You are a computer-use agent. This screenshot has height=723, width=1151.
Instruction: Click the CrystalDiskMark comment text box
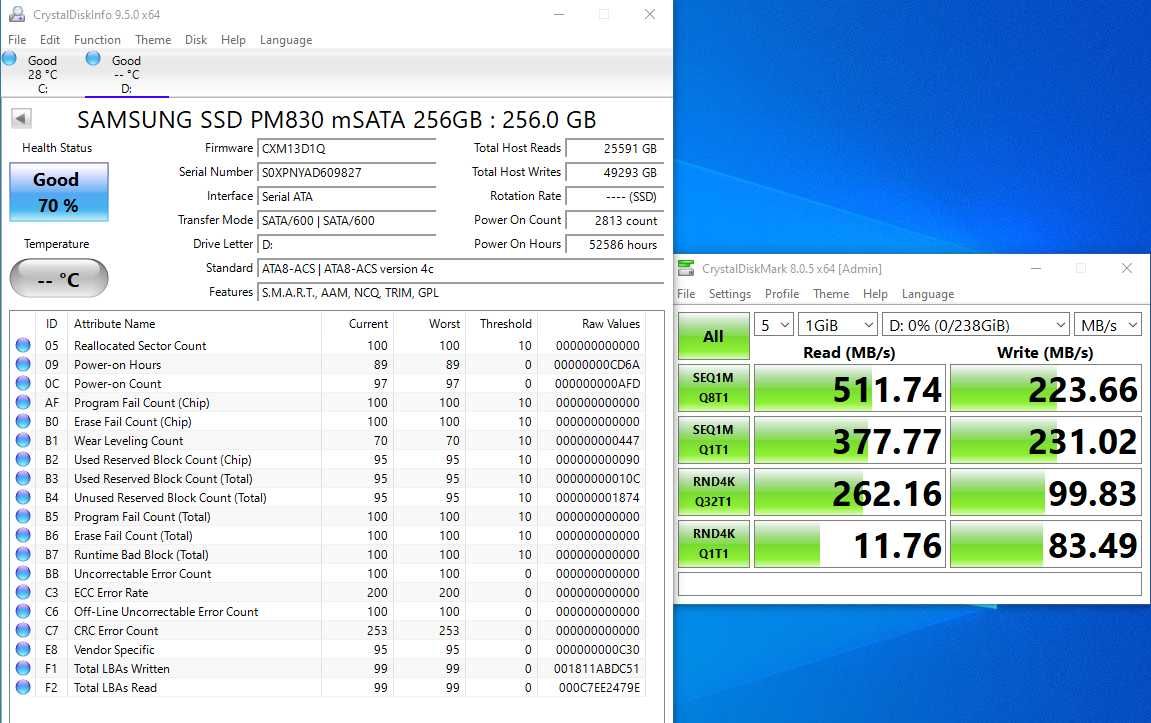coord(909,584)
